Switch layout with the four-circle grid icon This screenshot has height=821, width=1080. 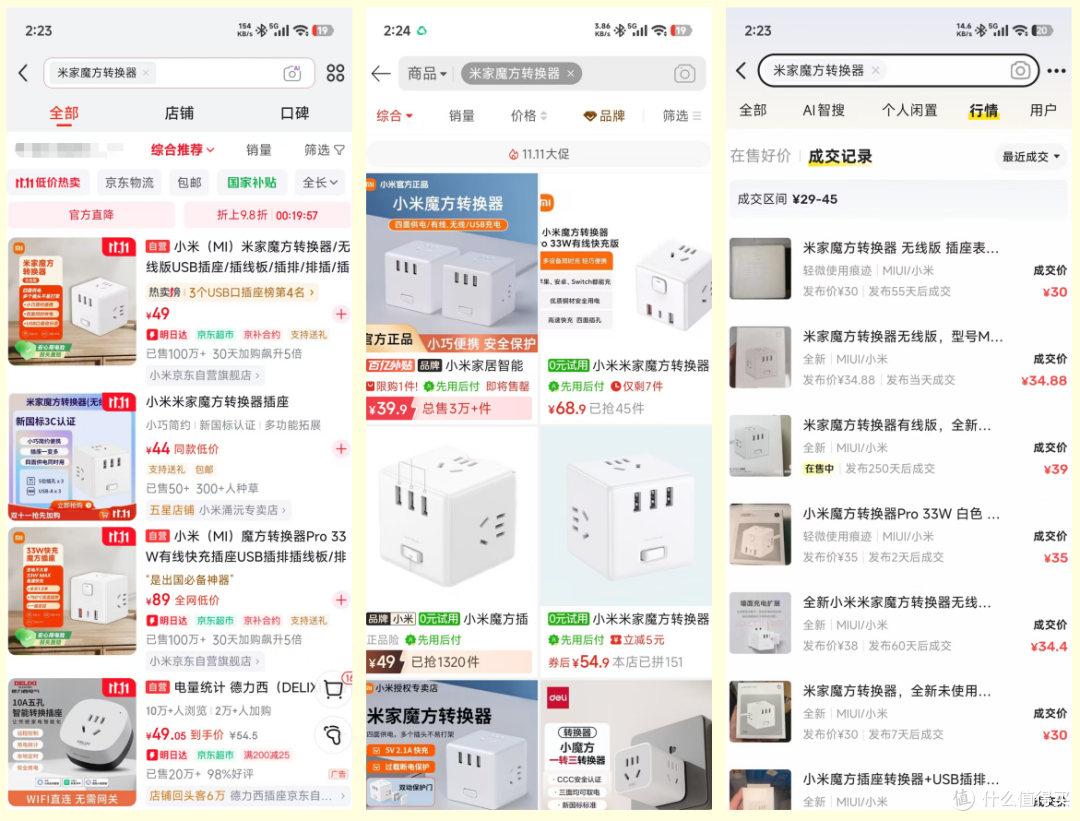[335, 73]
